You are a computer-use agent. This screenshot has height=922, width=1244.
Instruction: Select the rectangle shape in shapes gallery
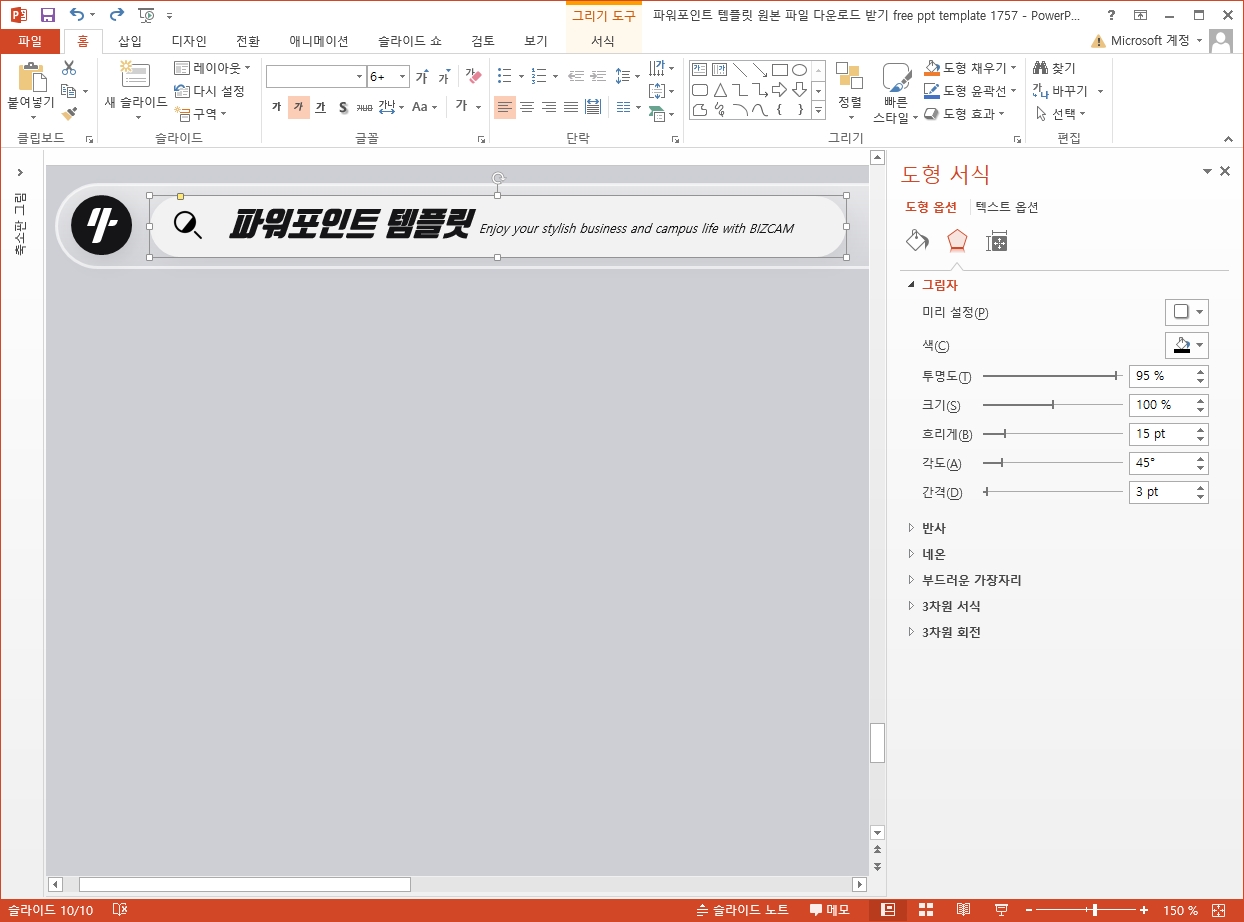780,70
